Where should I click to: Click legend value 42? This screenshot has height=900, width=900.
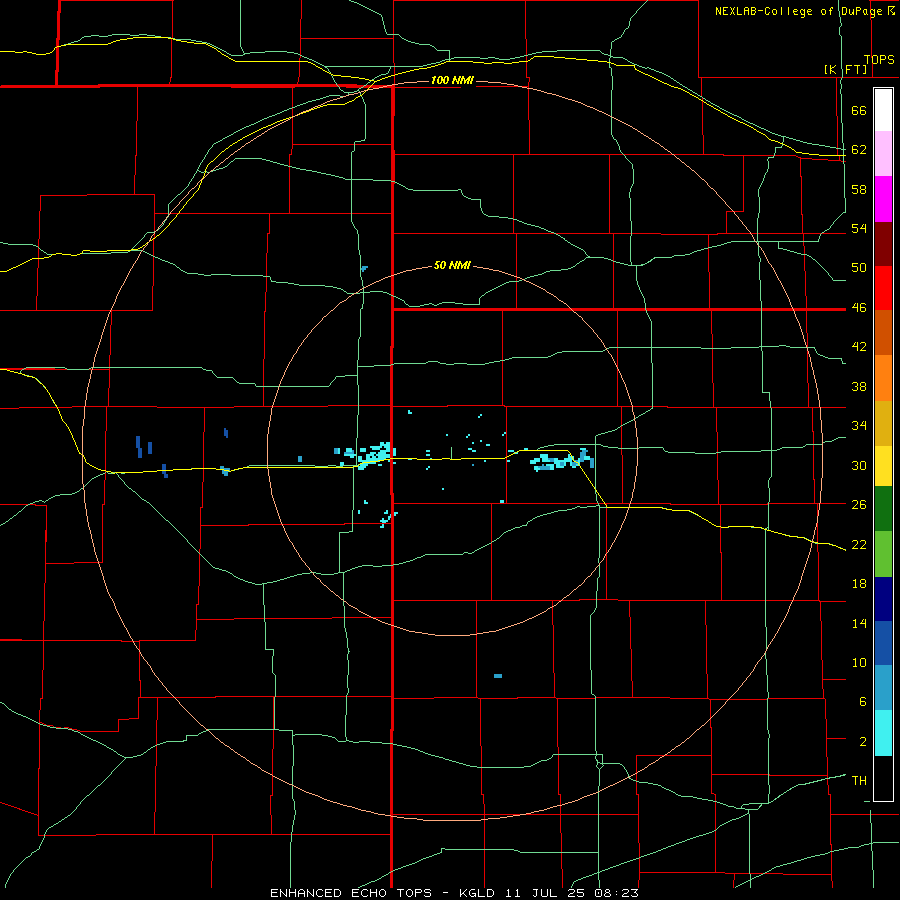pyautogui.click(x=859, y=347)
